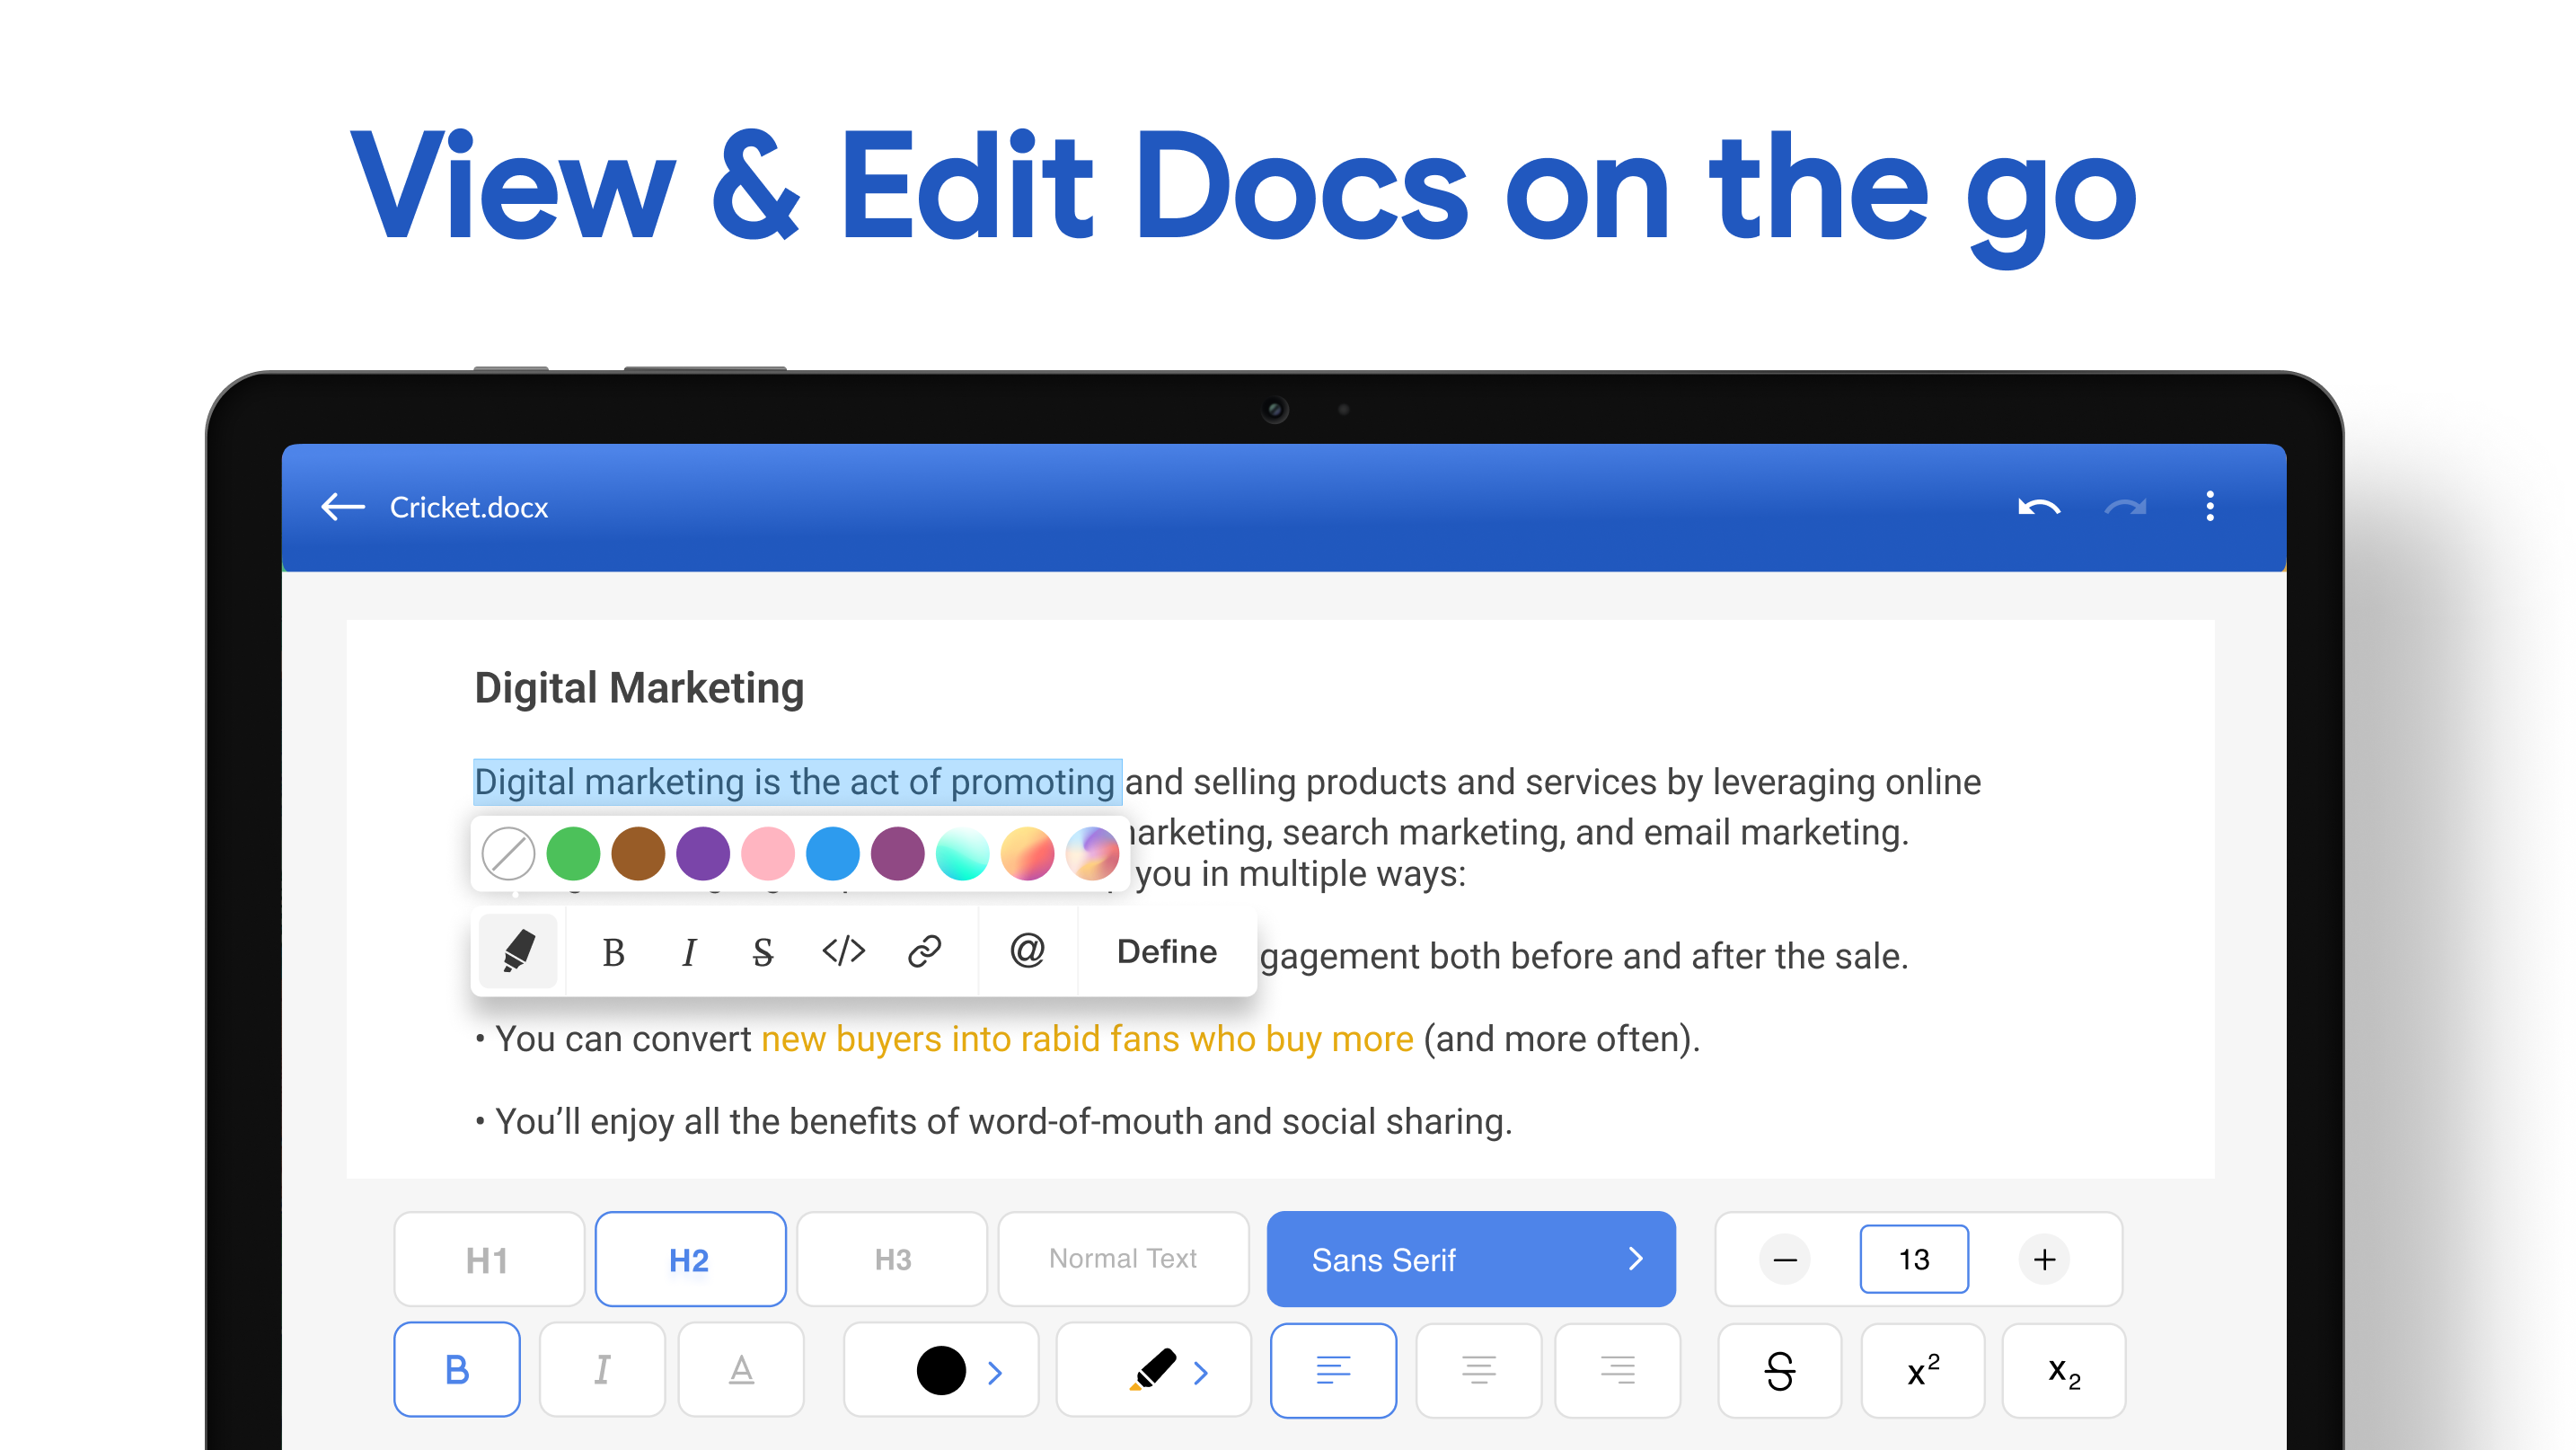Pick the green highlight color

(x=573, y=854)
